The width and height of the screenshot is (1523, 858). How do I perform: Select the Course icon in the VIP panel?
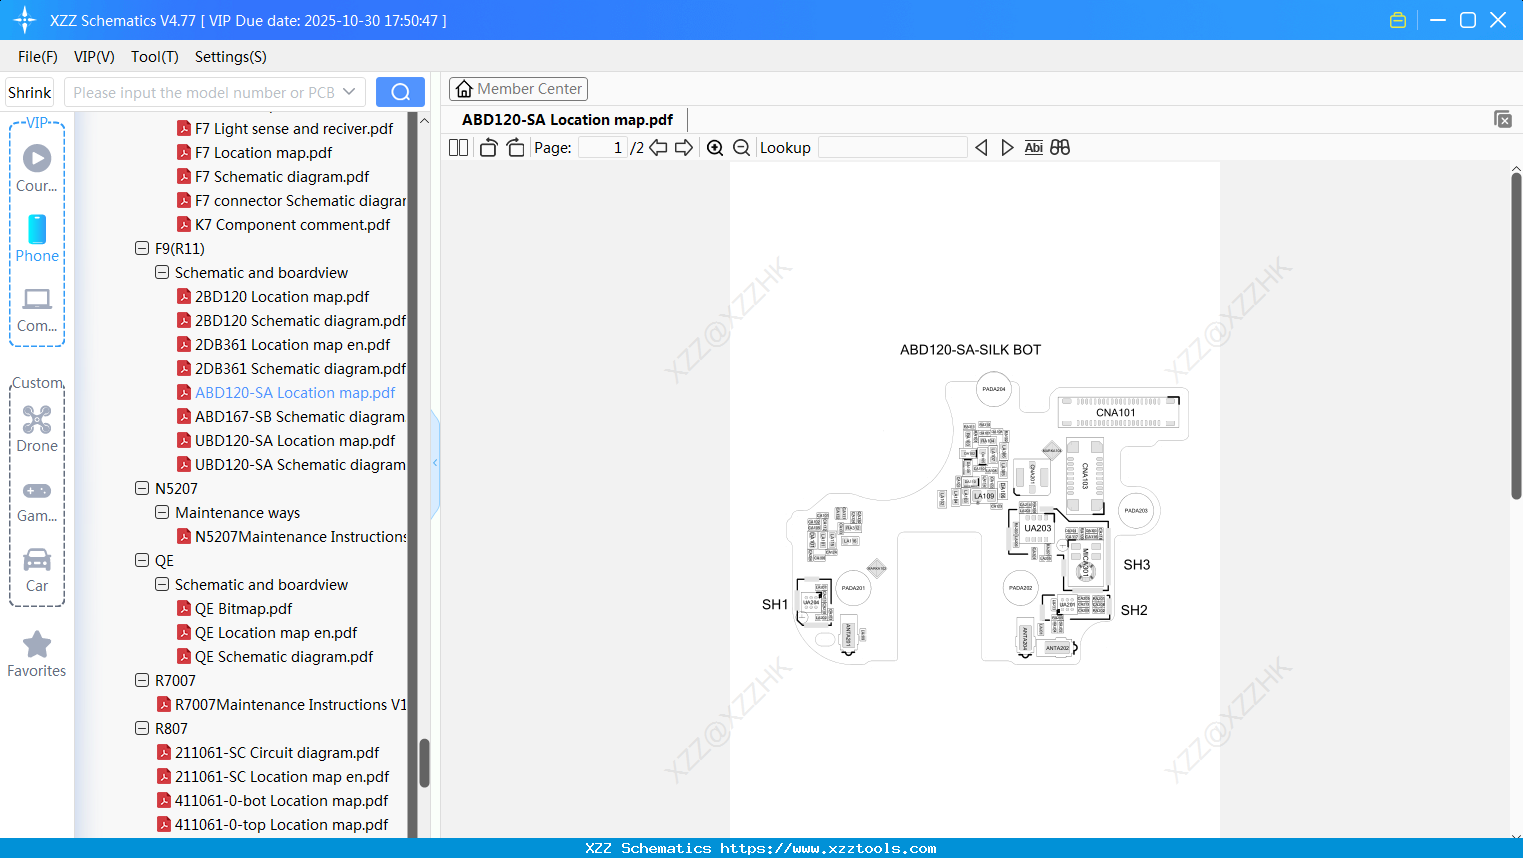click(37, 165)
